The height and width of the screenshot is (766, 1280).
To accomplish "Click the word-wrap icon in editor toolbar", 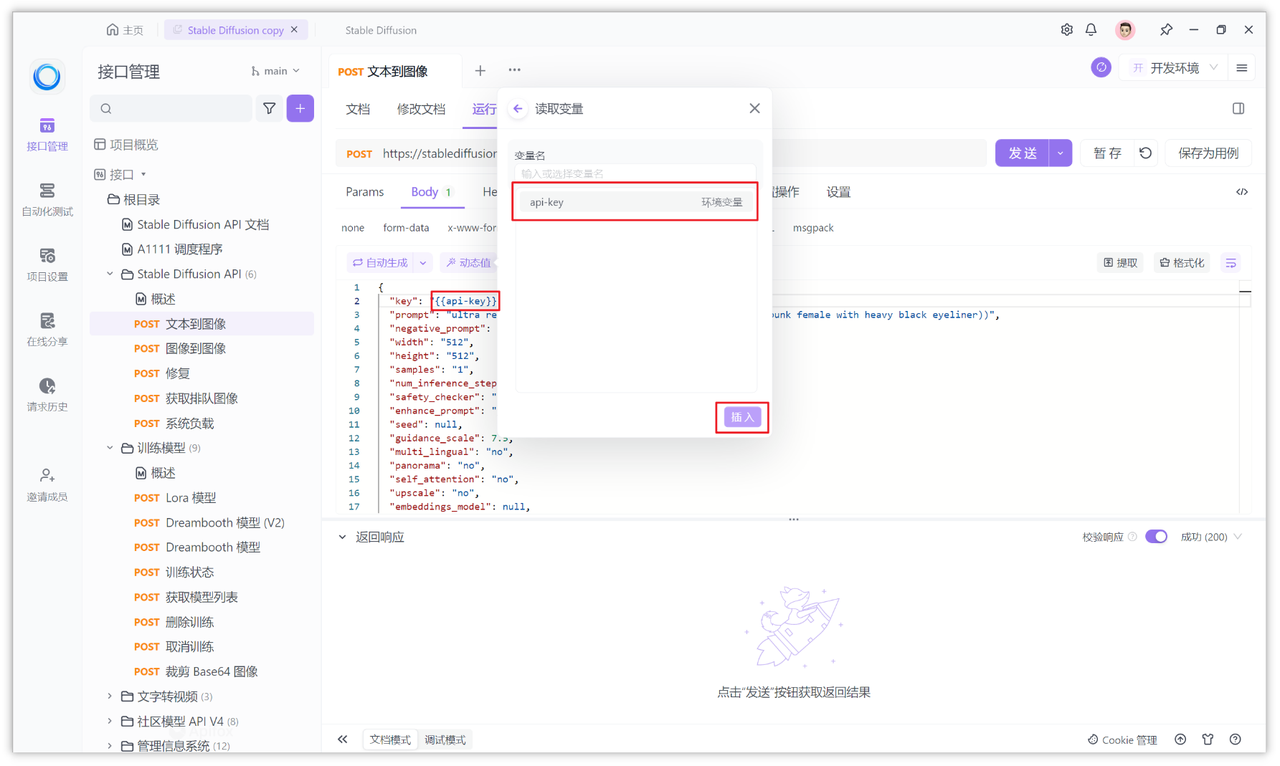I will click(1231, 263).
